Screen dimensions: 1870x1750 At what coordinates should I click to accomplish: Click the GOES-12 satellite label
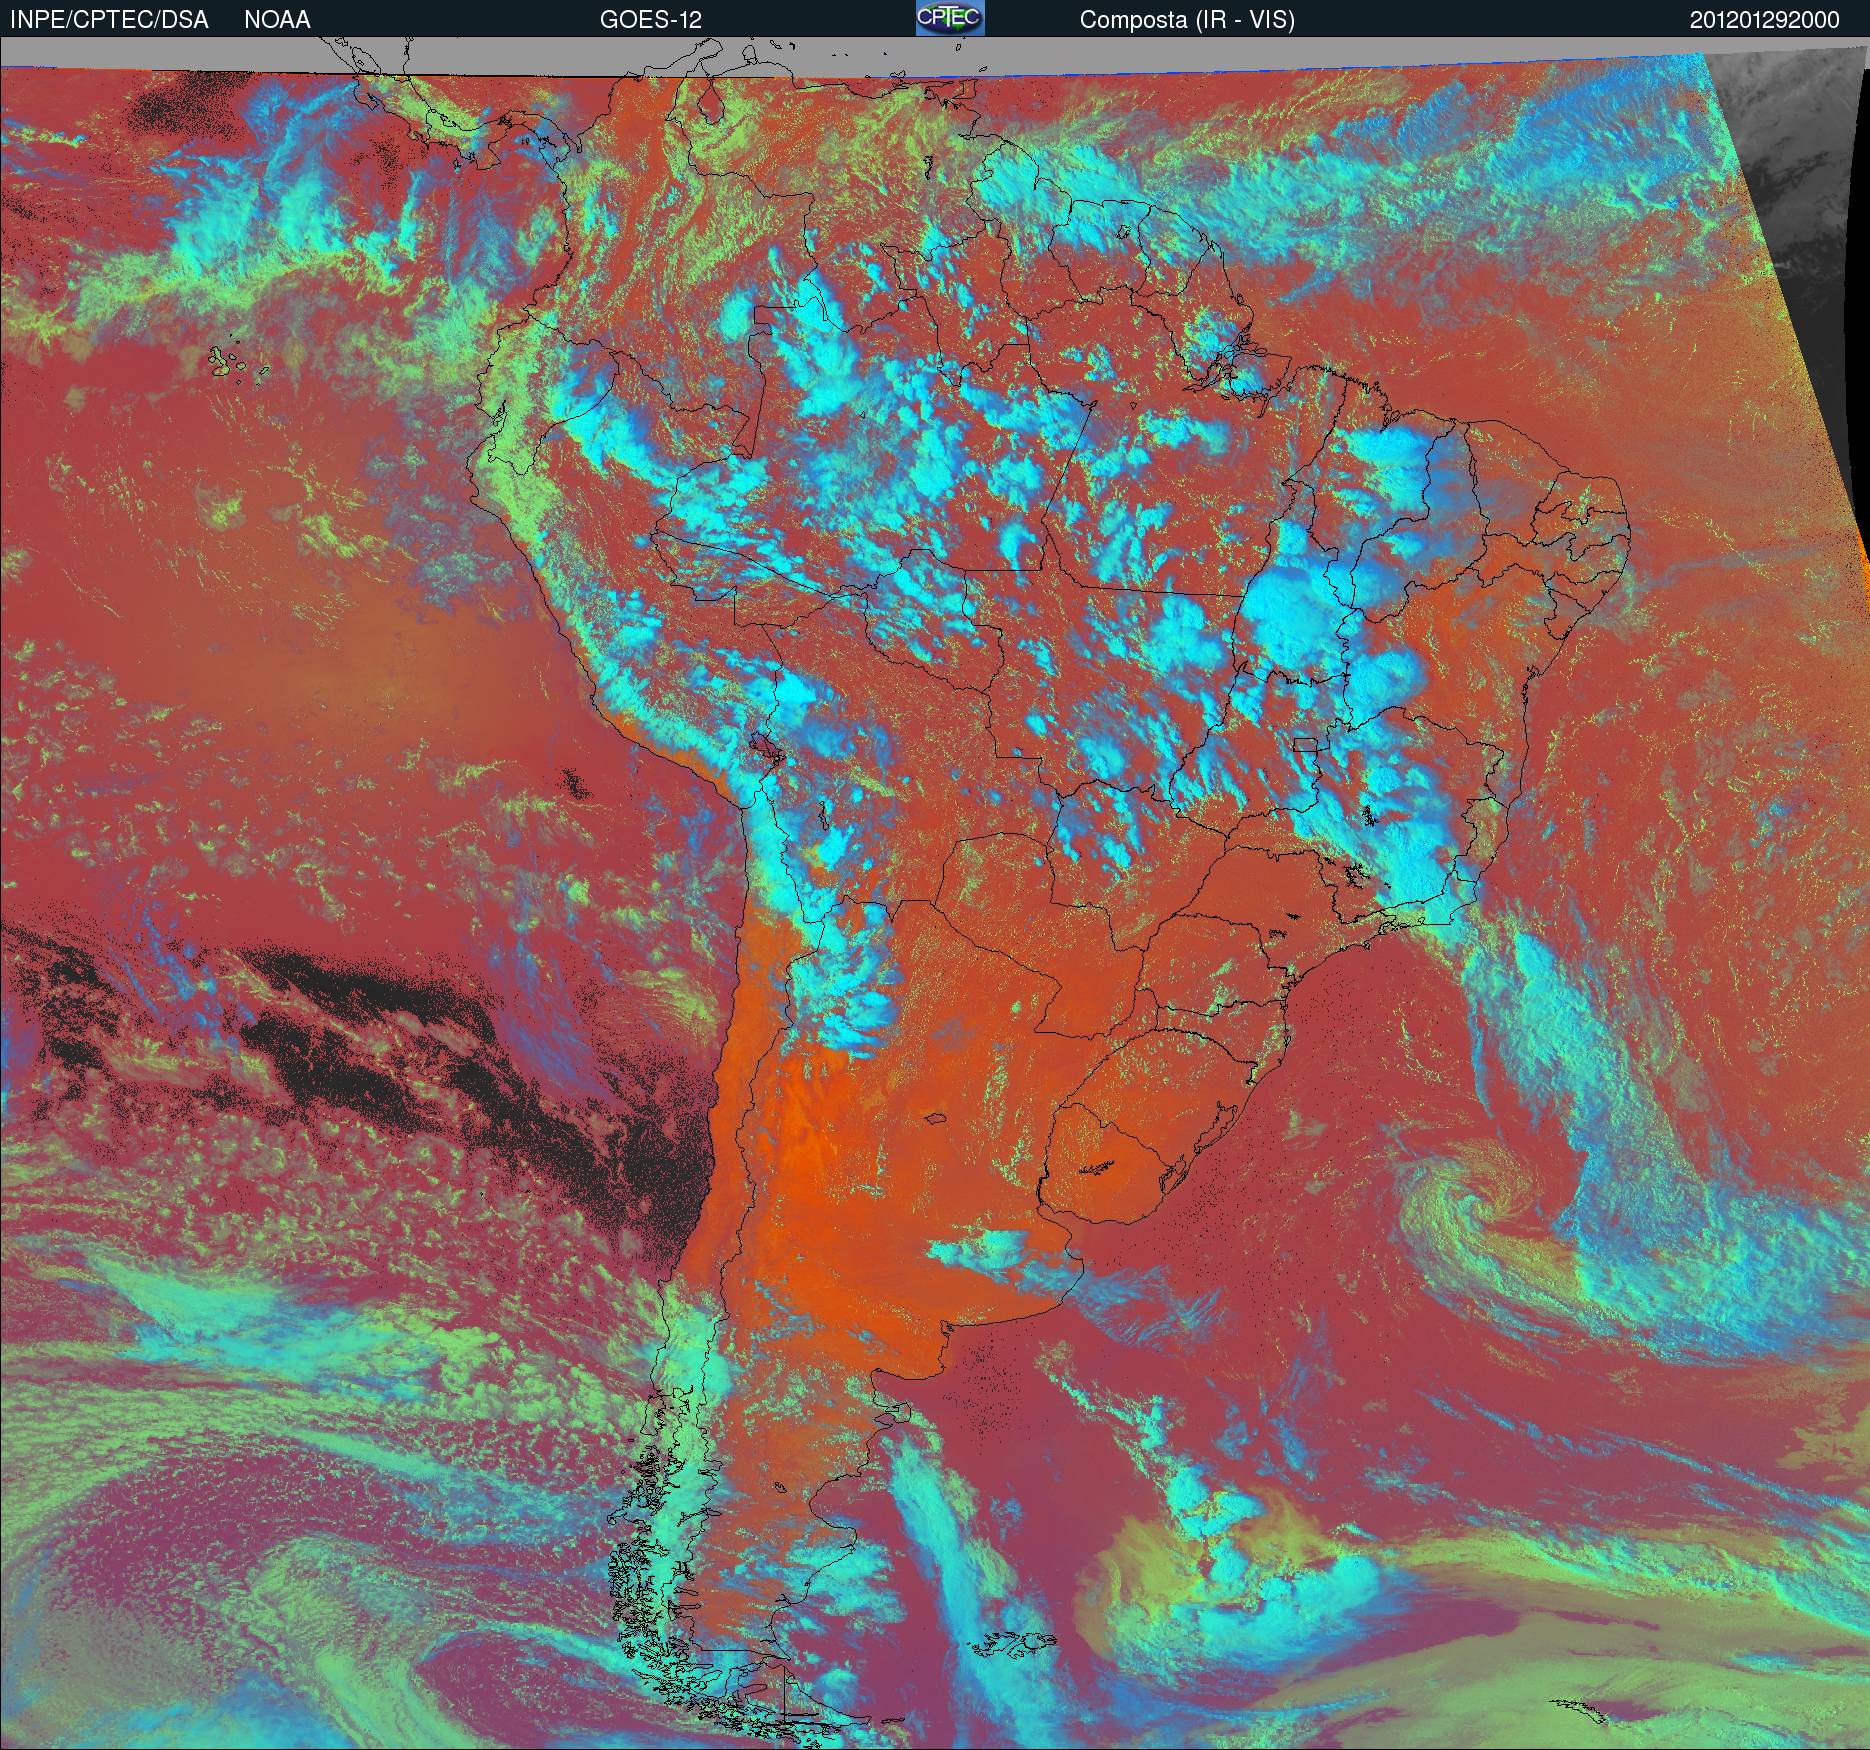651,20
